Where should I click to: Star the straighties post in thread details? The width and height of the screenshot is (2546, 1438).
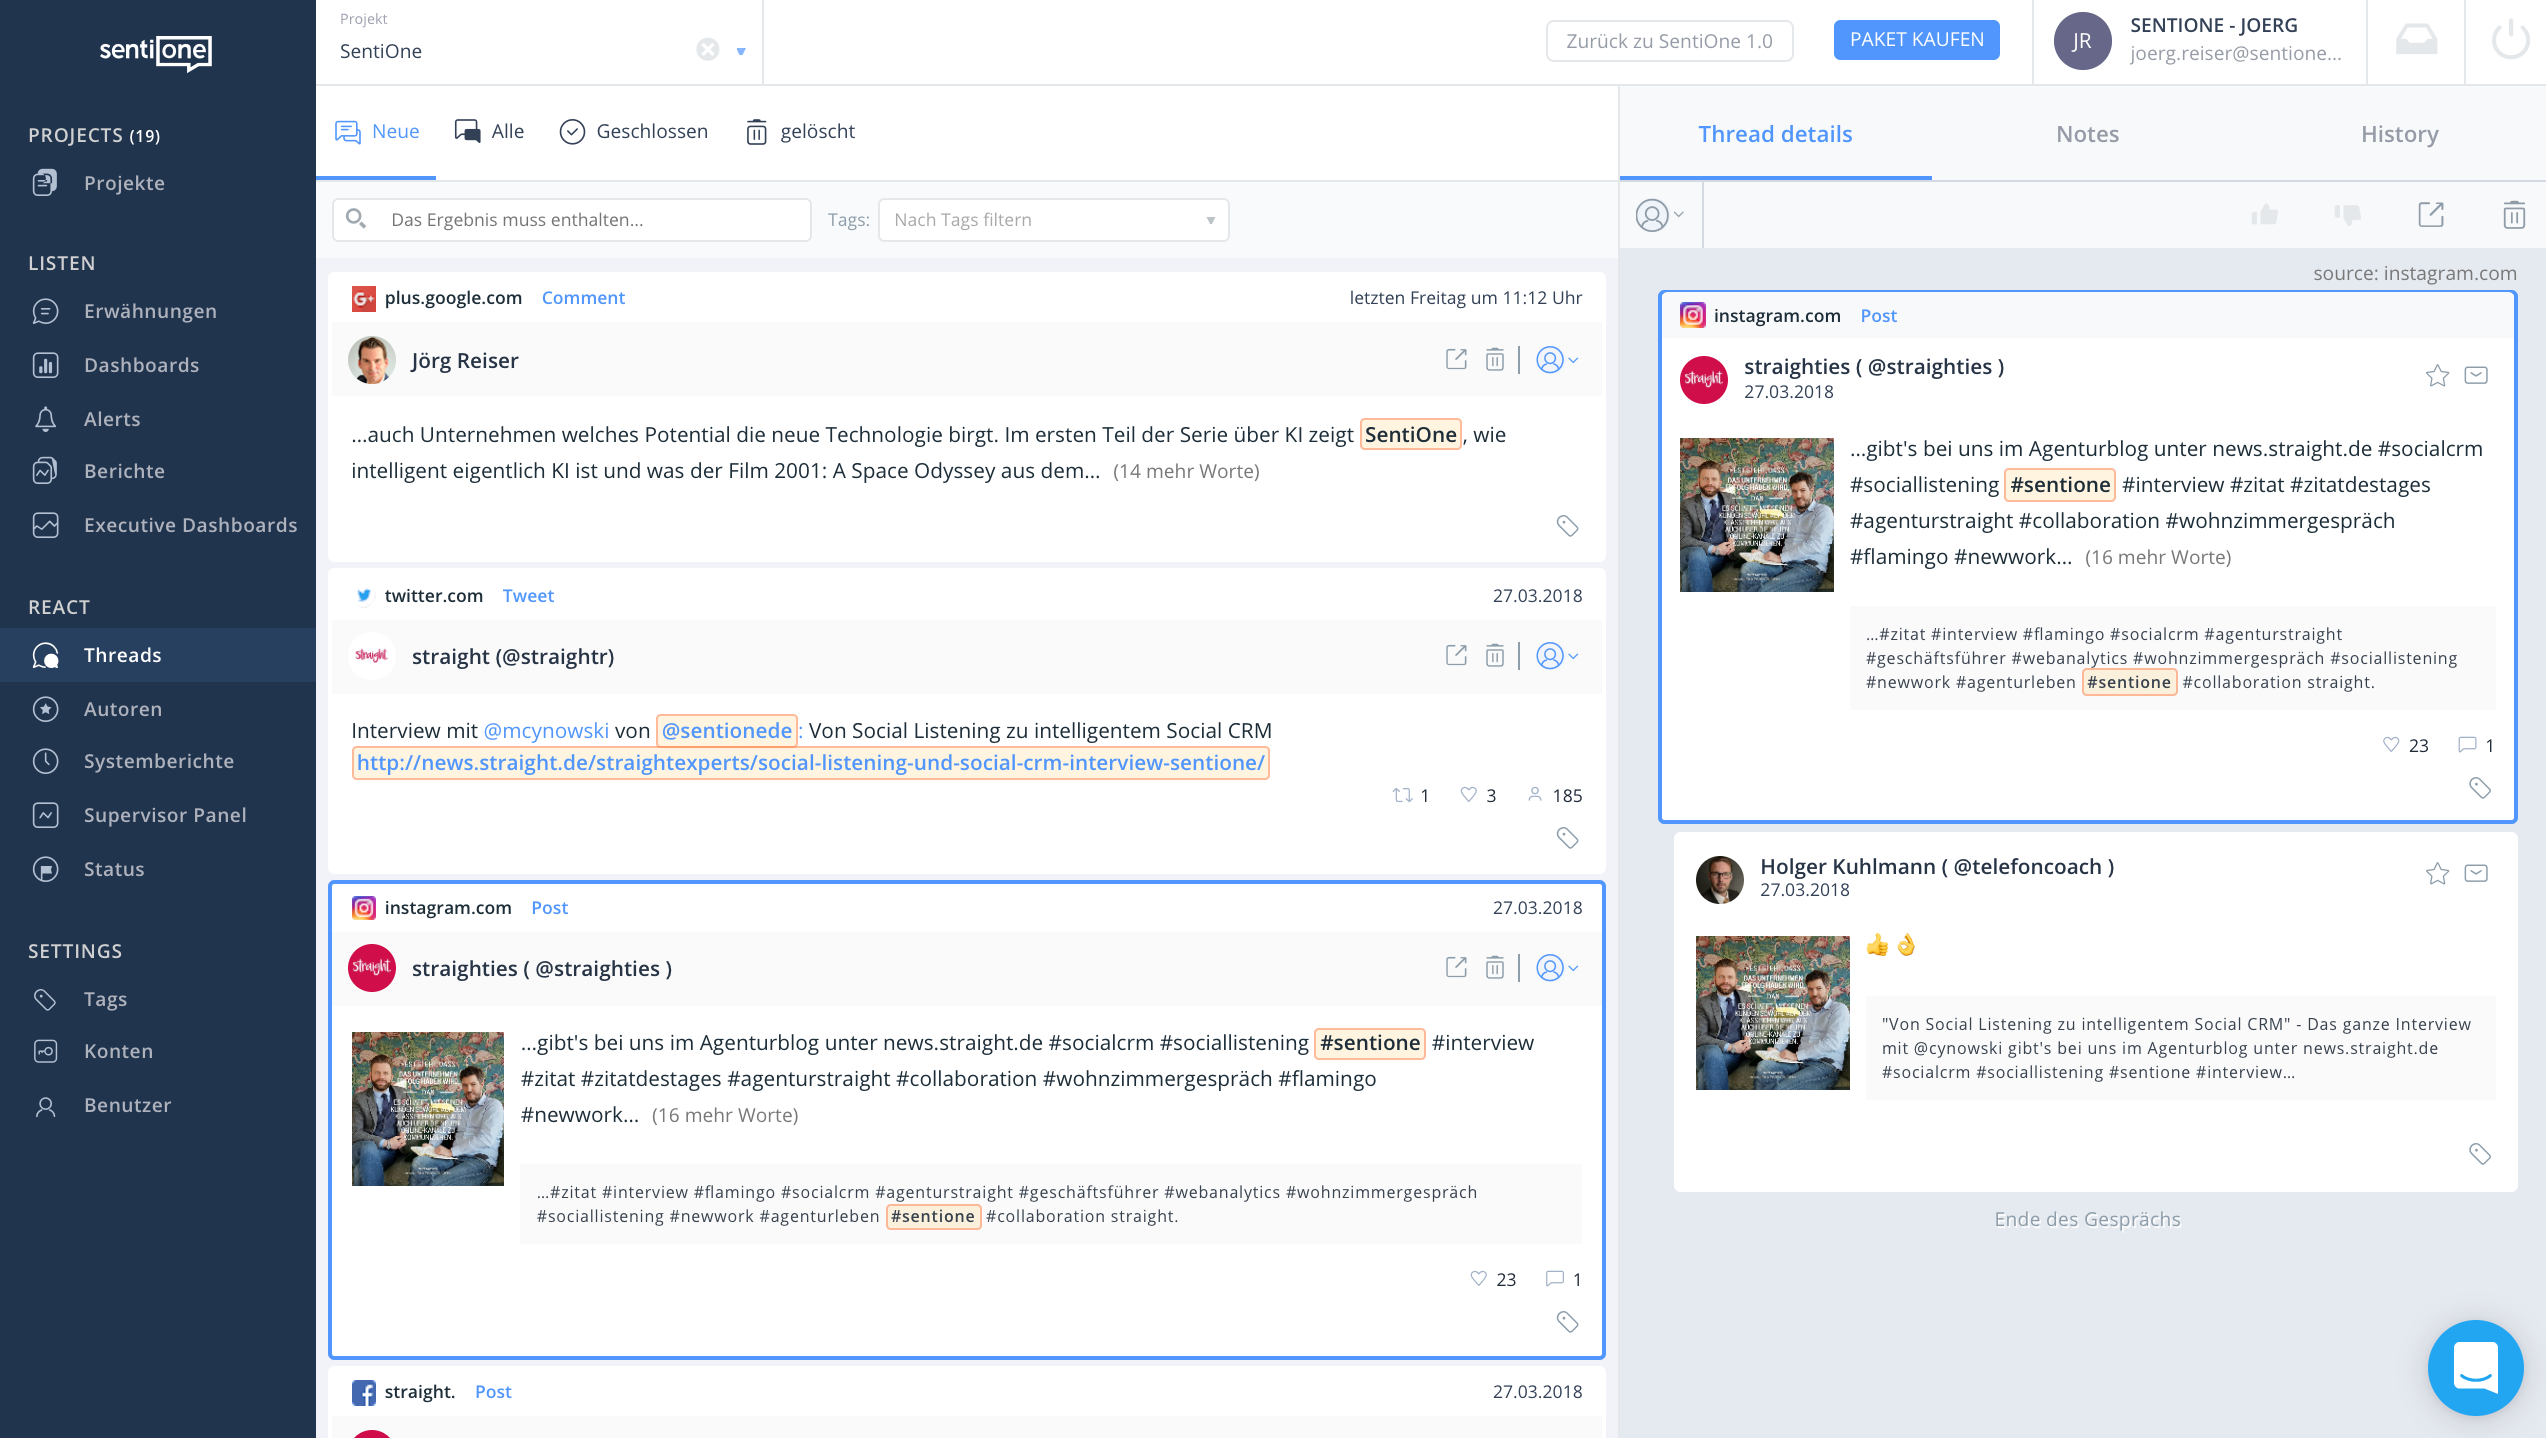[2437, 376]
